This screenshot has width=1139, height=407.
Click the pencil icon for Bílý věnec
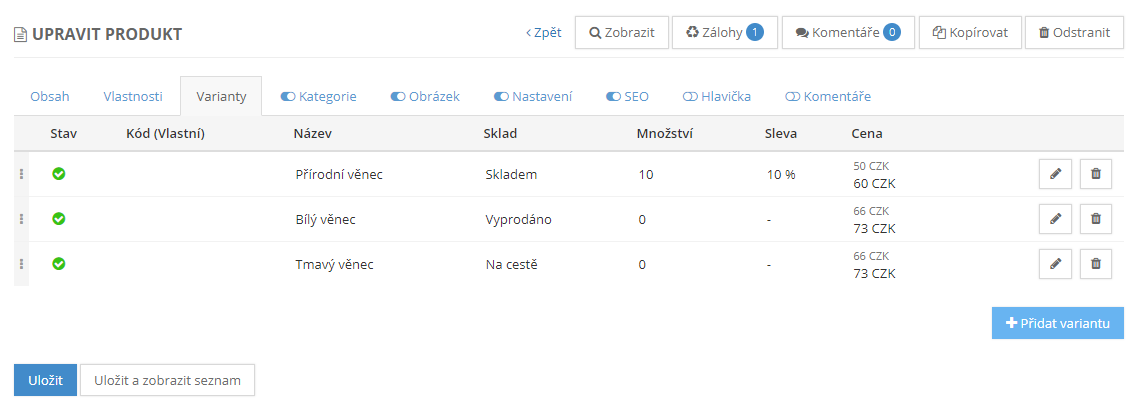pos(1055,219)
